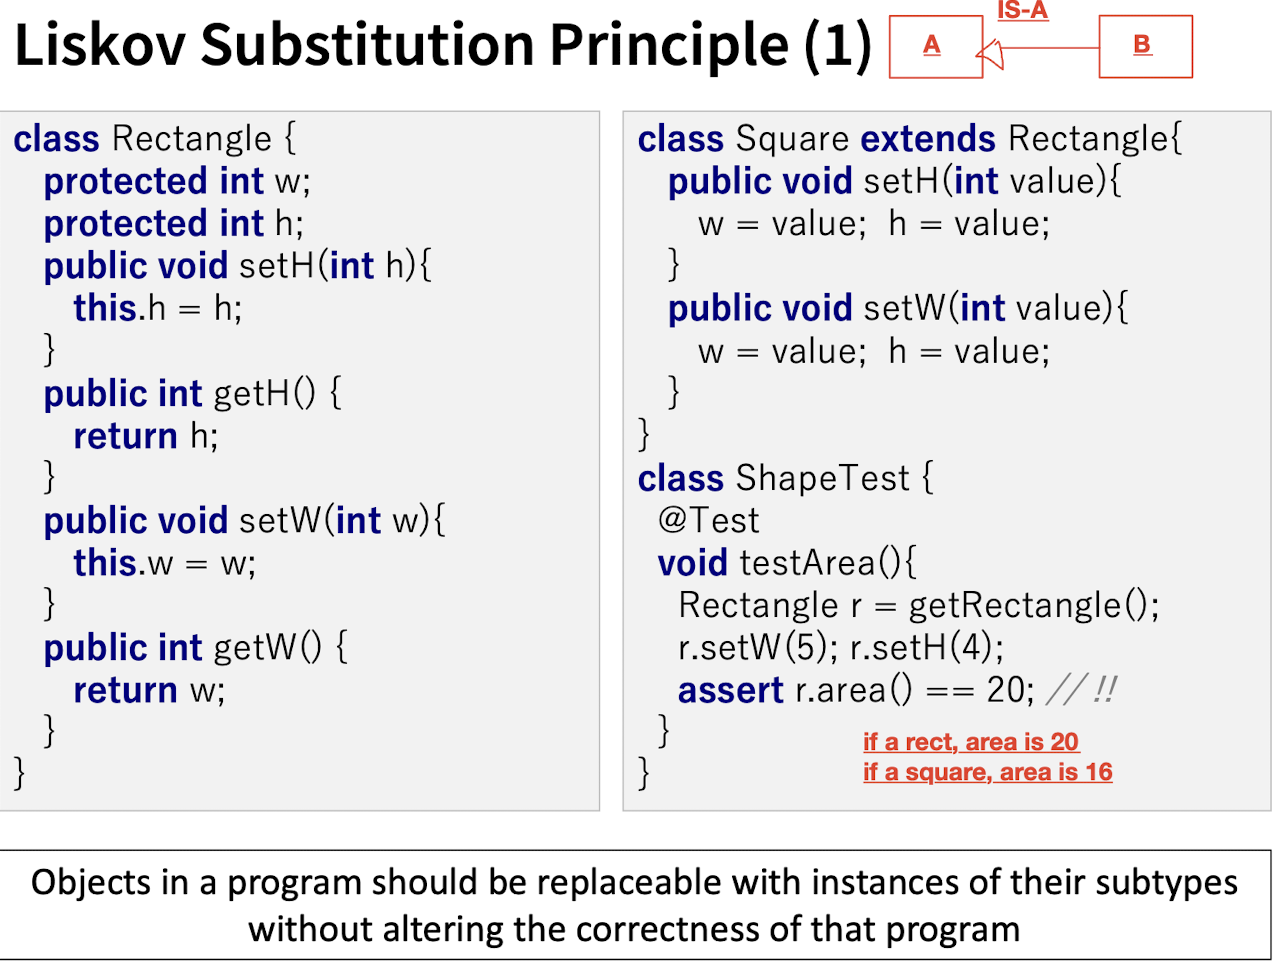Click the "// !!" comment after the assert
The image size is (1280, 962).
coord(1081,690)
